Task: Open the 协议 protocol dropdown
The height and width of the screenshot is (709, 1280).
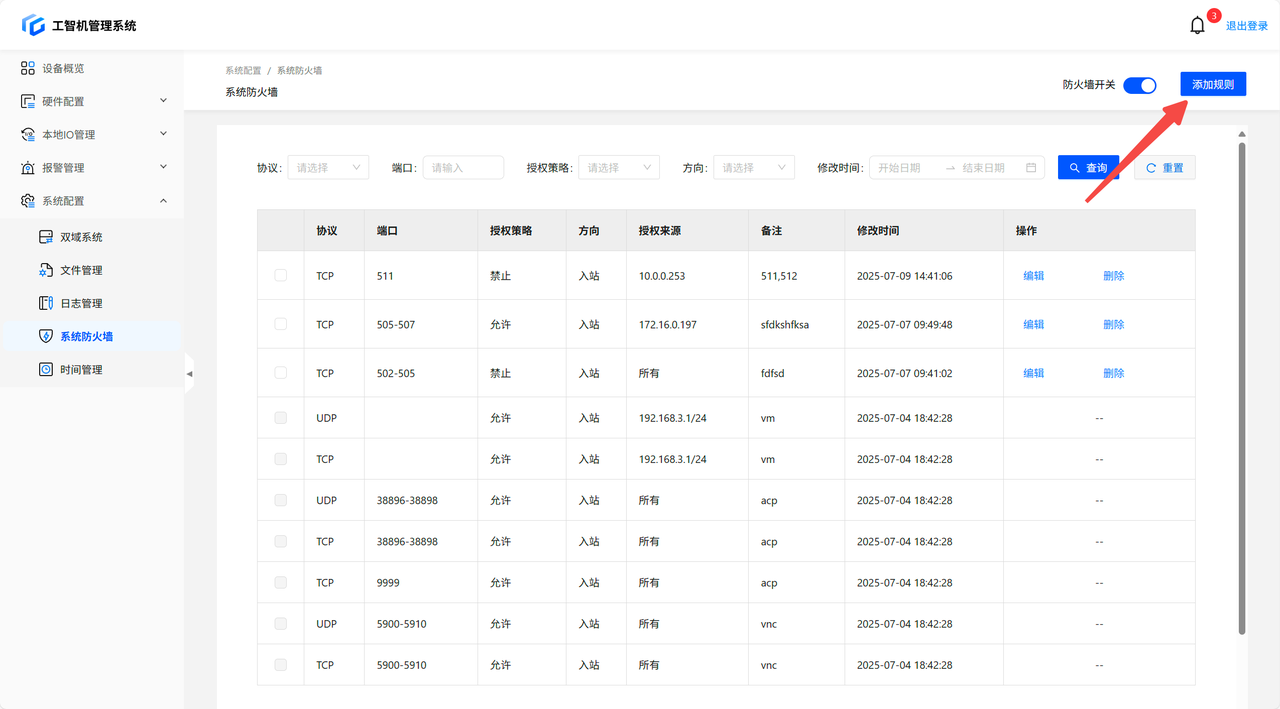Action: 328,168
